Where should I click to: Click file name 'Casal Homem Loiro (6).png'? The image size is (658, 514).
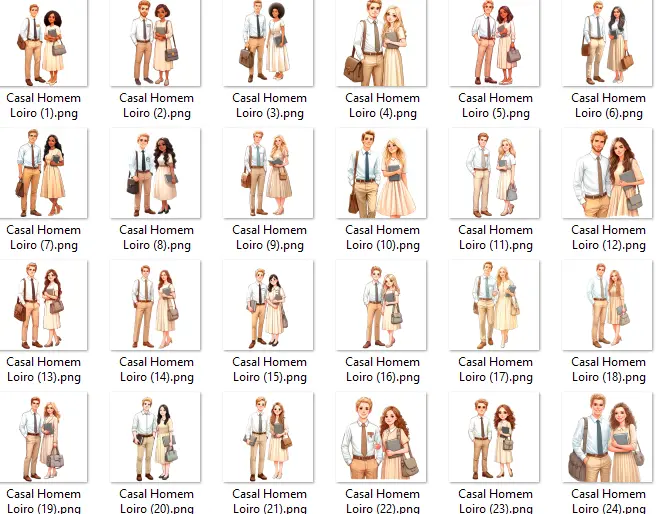[608, 105]
